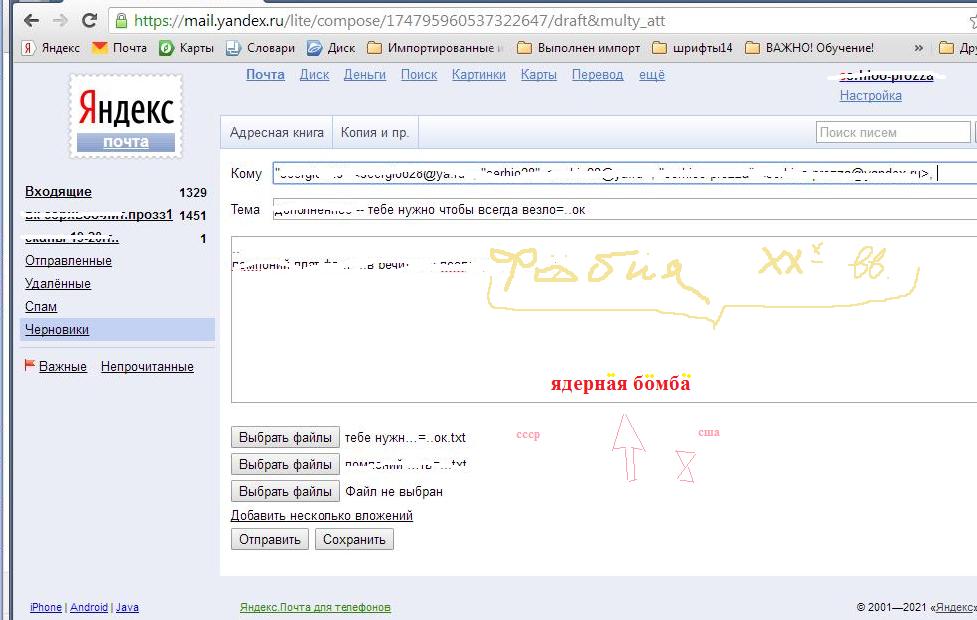Open the Словари bookmark
Screen dimensions: 977x620
point(260,47)
